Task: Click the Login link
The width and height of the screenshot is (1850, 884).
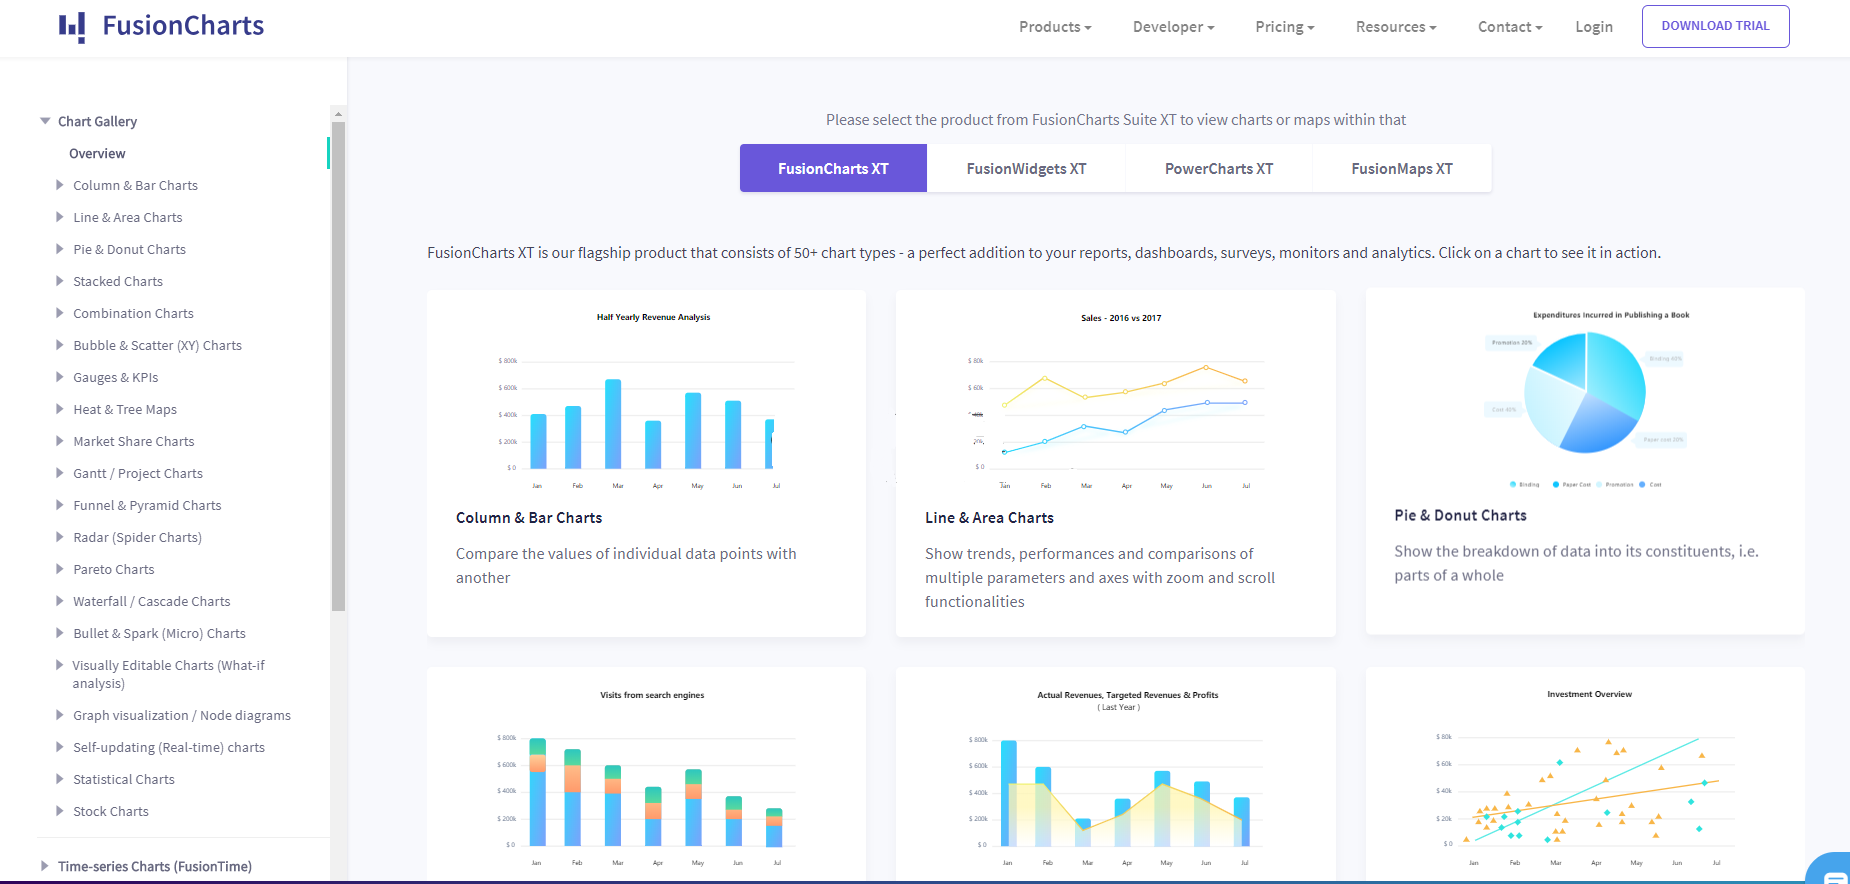Action: click(x=1594, y=27)
